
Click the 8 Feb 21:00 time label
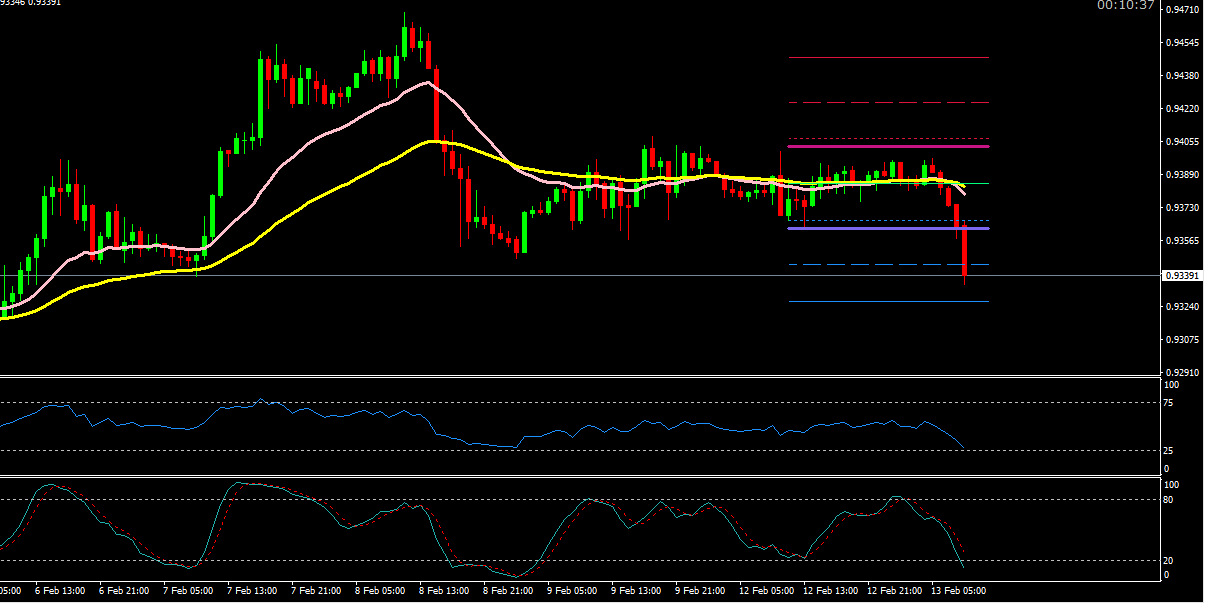coord(508,591)
